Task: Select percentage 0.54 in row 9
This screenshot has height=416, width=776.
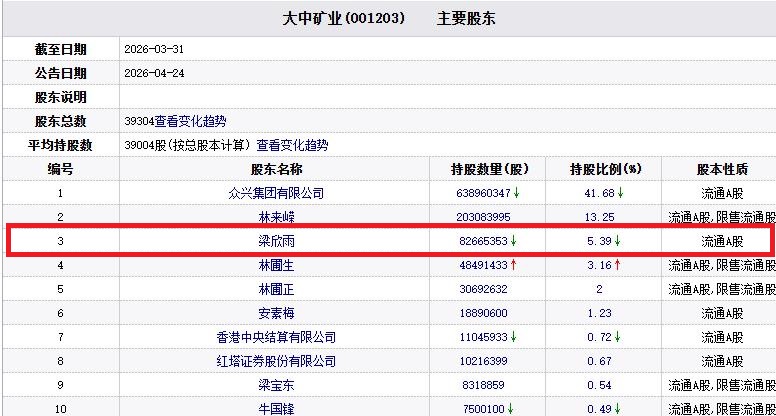Action: point(599,385)
